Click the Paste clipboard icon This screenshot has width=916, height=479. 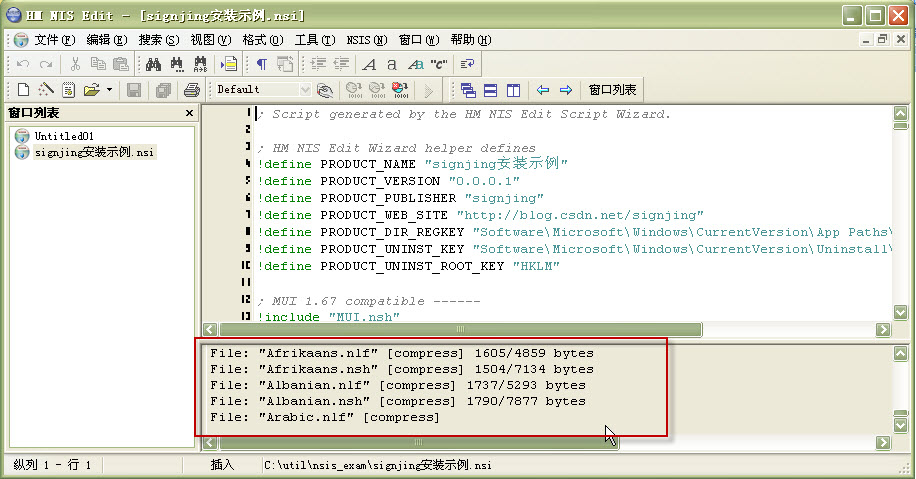point(120,64)
